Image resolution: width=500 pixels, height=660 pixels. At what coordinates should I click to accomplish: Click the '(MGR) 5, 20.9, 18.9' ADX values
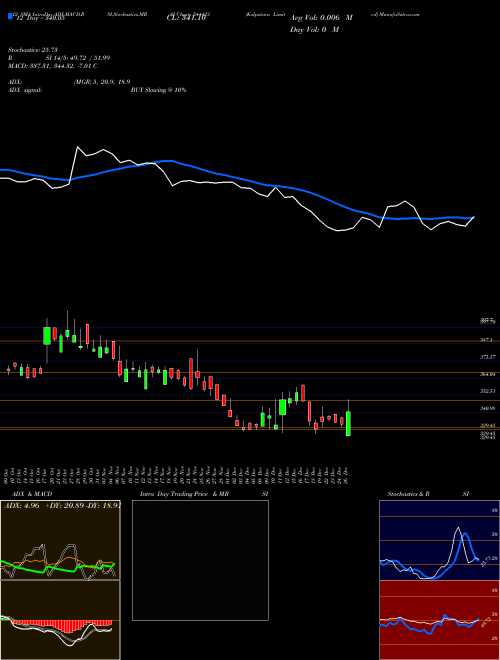pyautogui.click(x=101, y=82)
